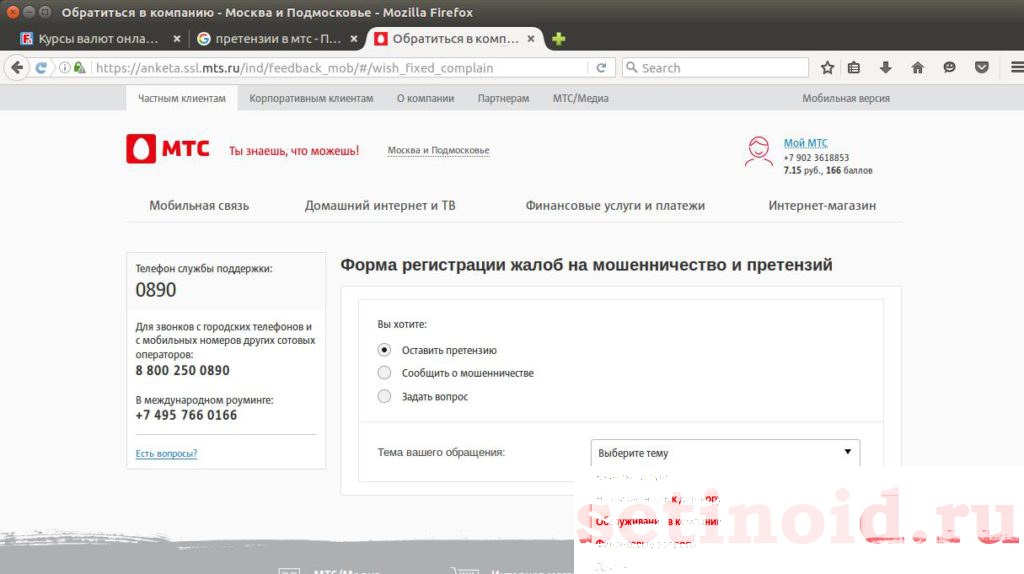Open the 'Частным клиентам' section tab
Image resolution: width=1024 pixels, height=574 pixels.
coord(182,98)
